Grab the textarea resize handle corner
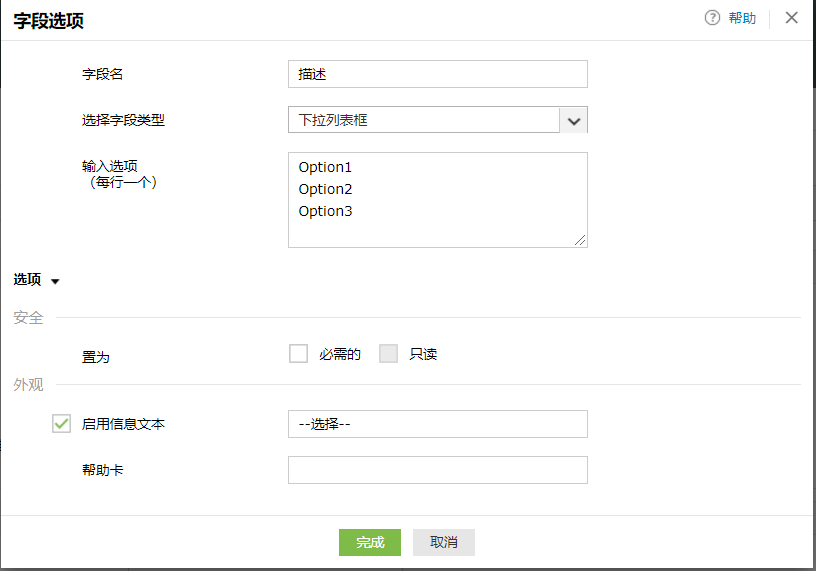 580,240
